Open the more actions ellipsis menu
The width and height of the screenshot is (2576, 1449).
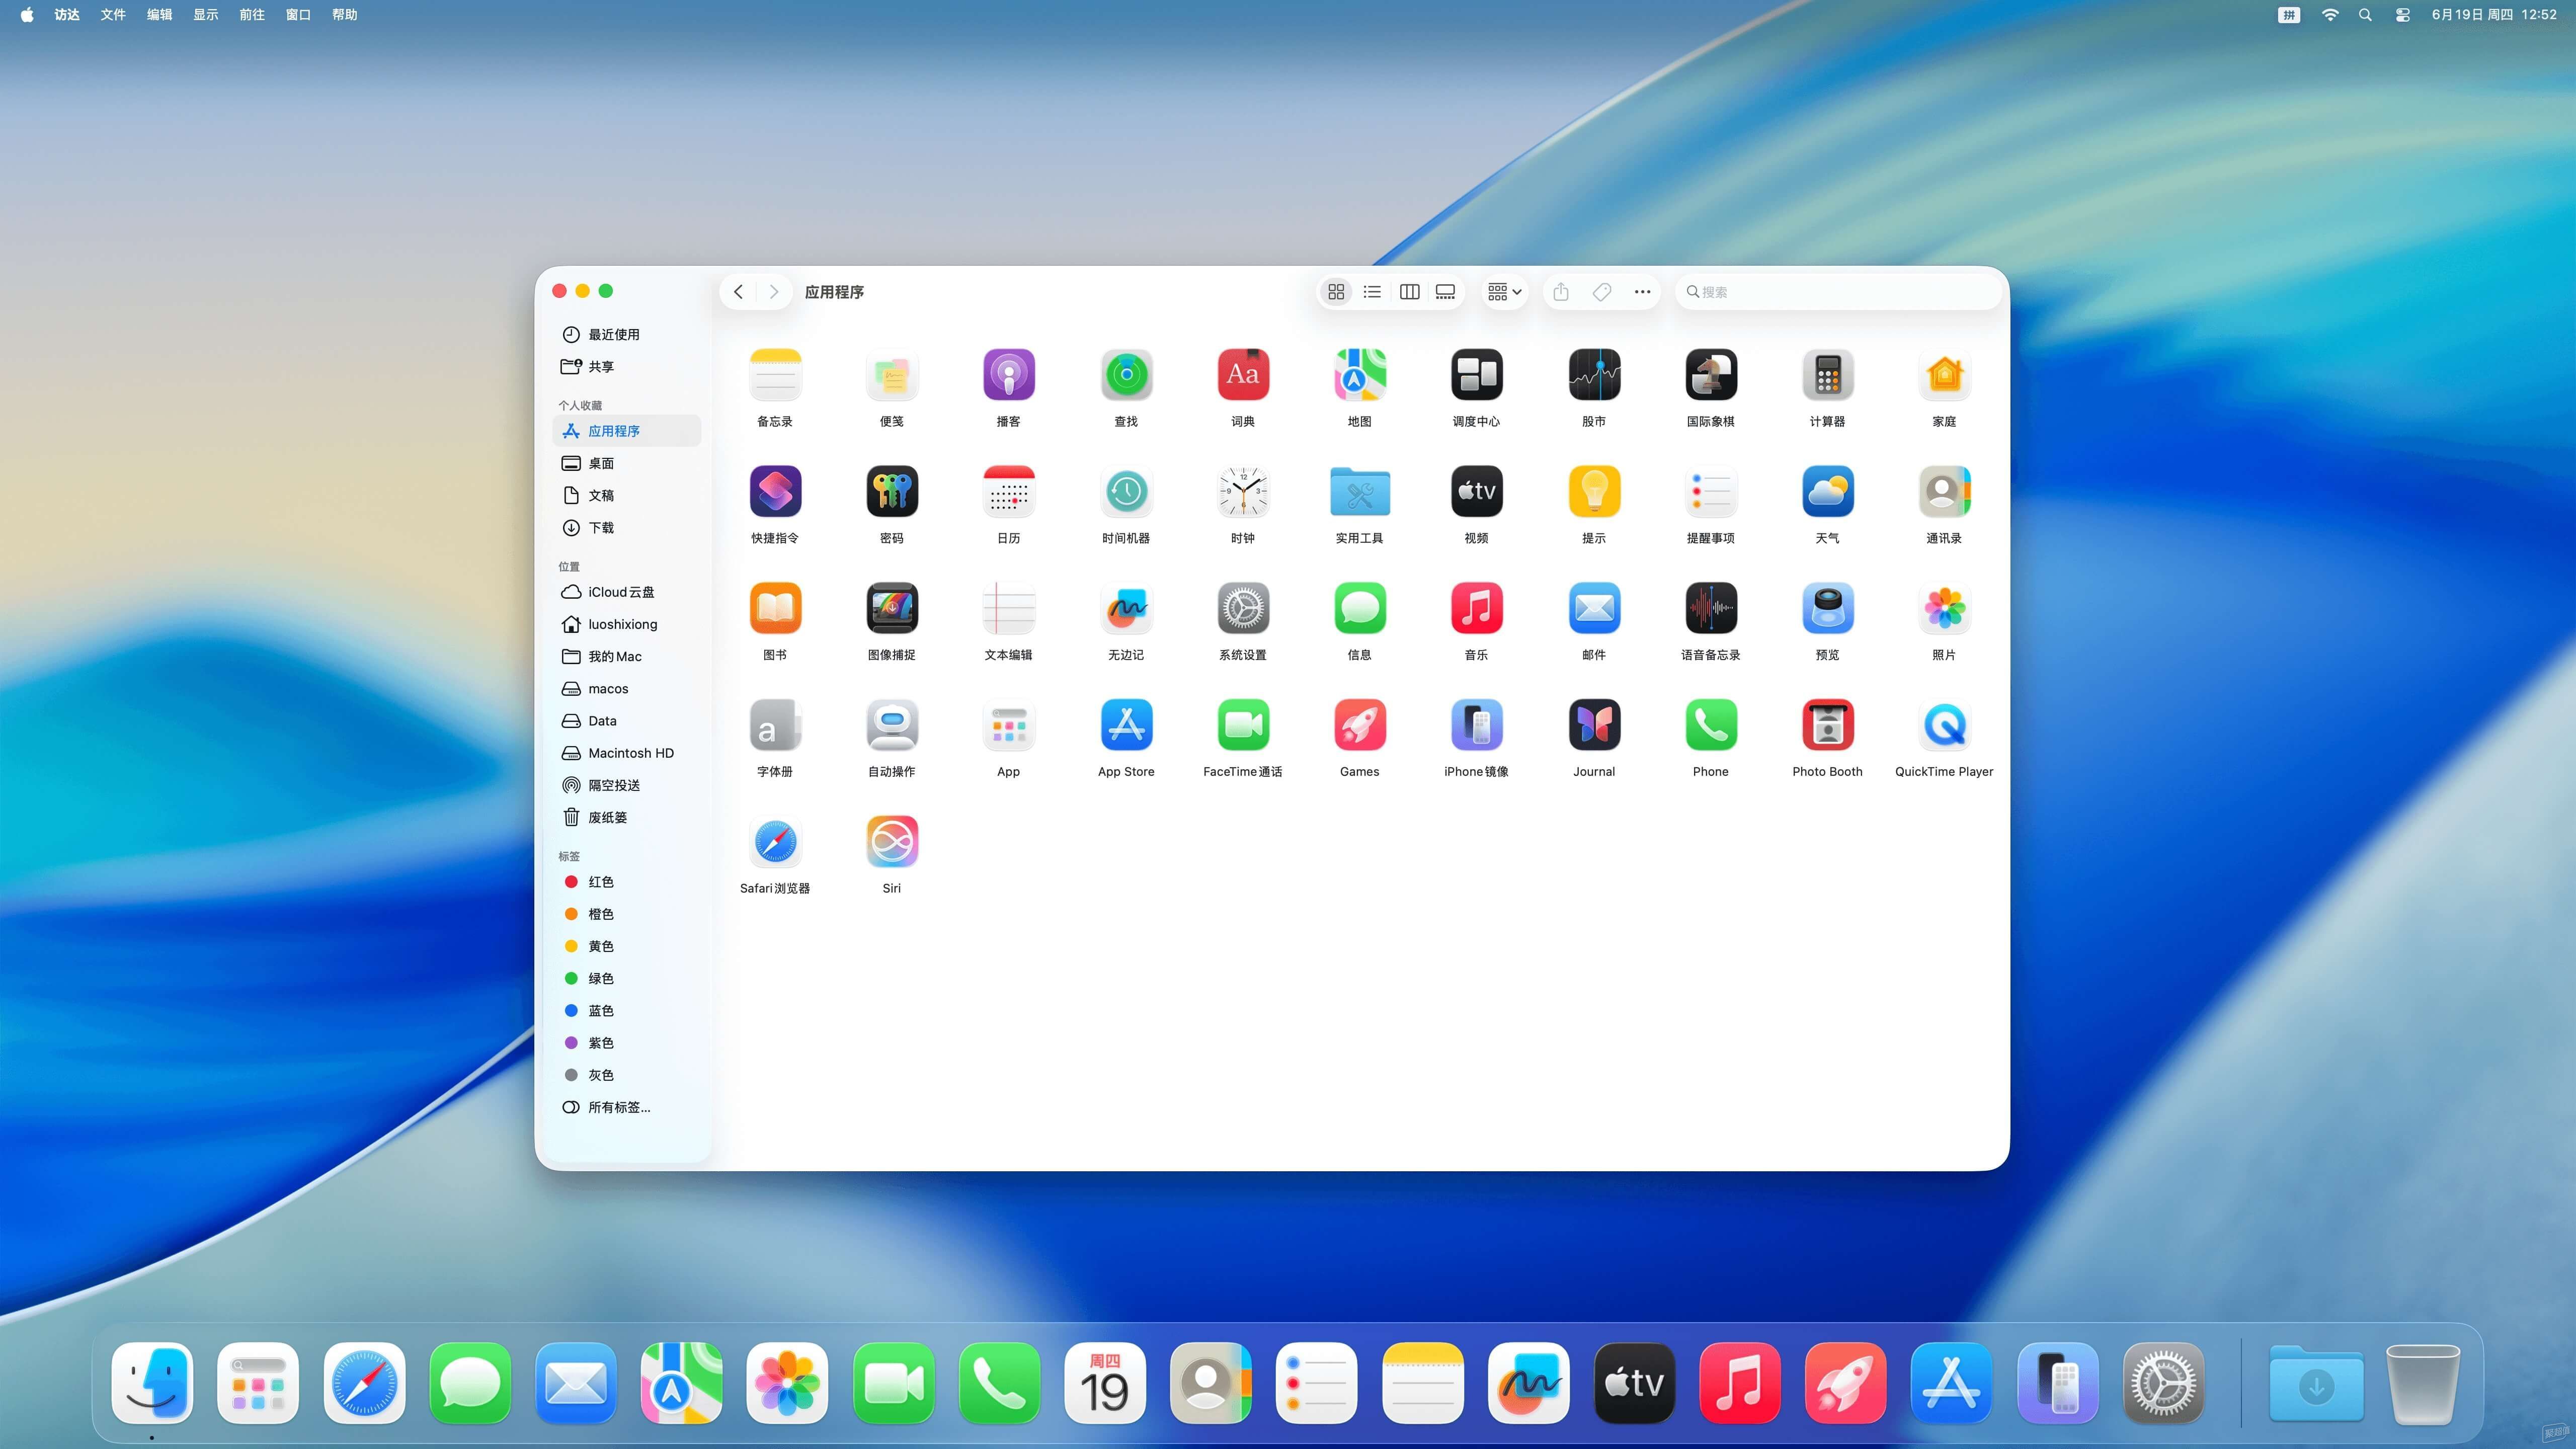click(1642, 292)
